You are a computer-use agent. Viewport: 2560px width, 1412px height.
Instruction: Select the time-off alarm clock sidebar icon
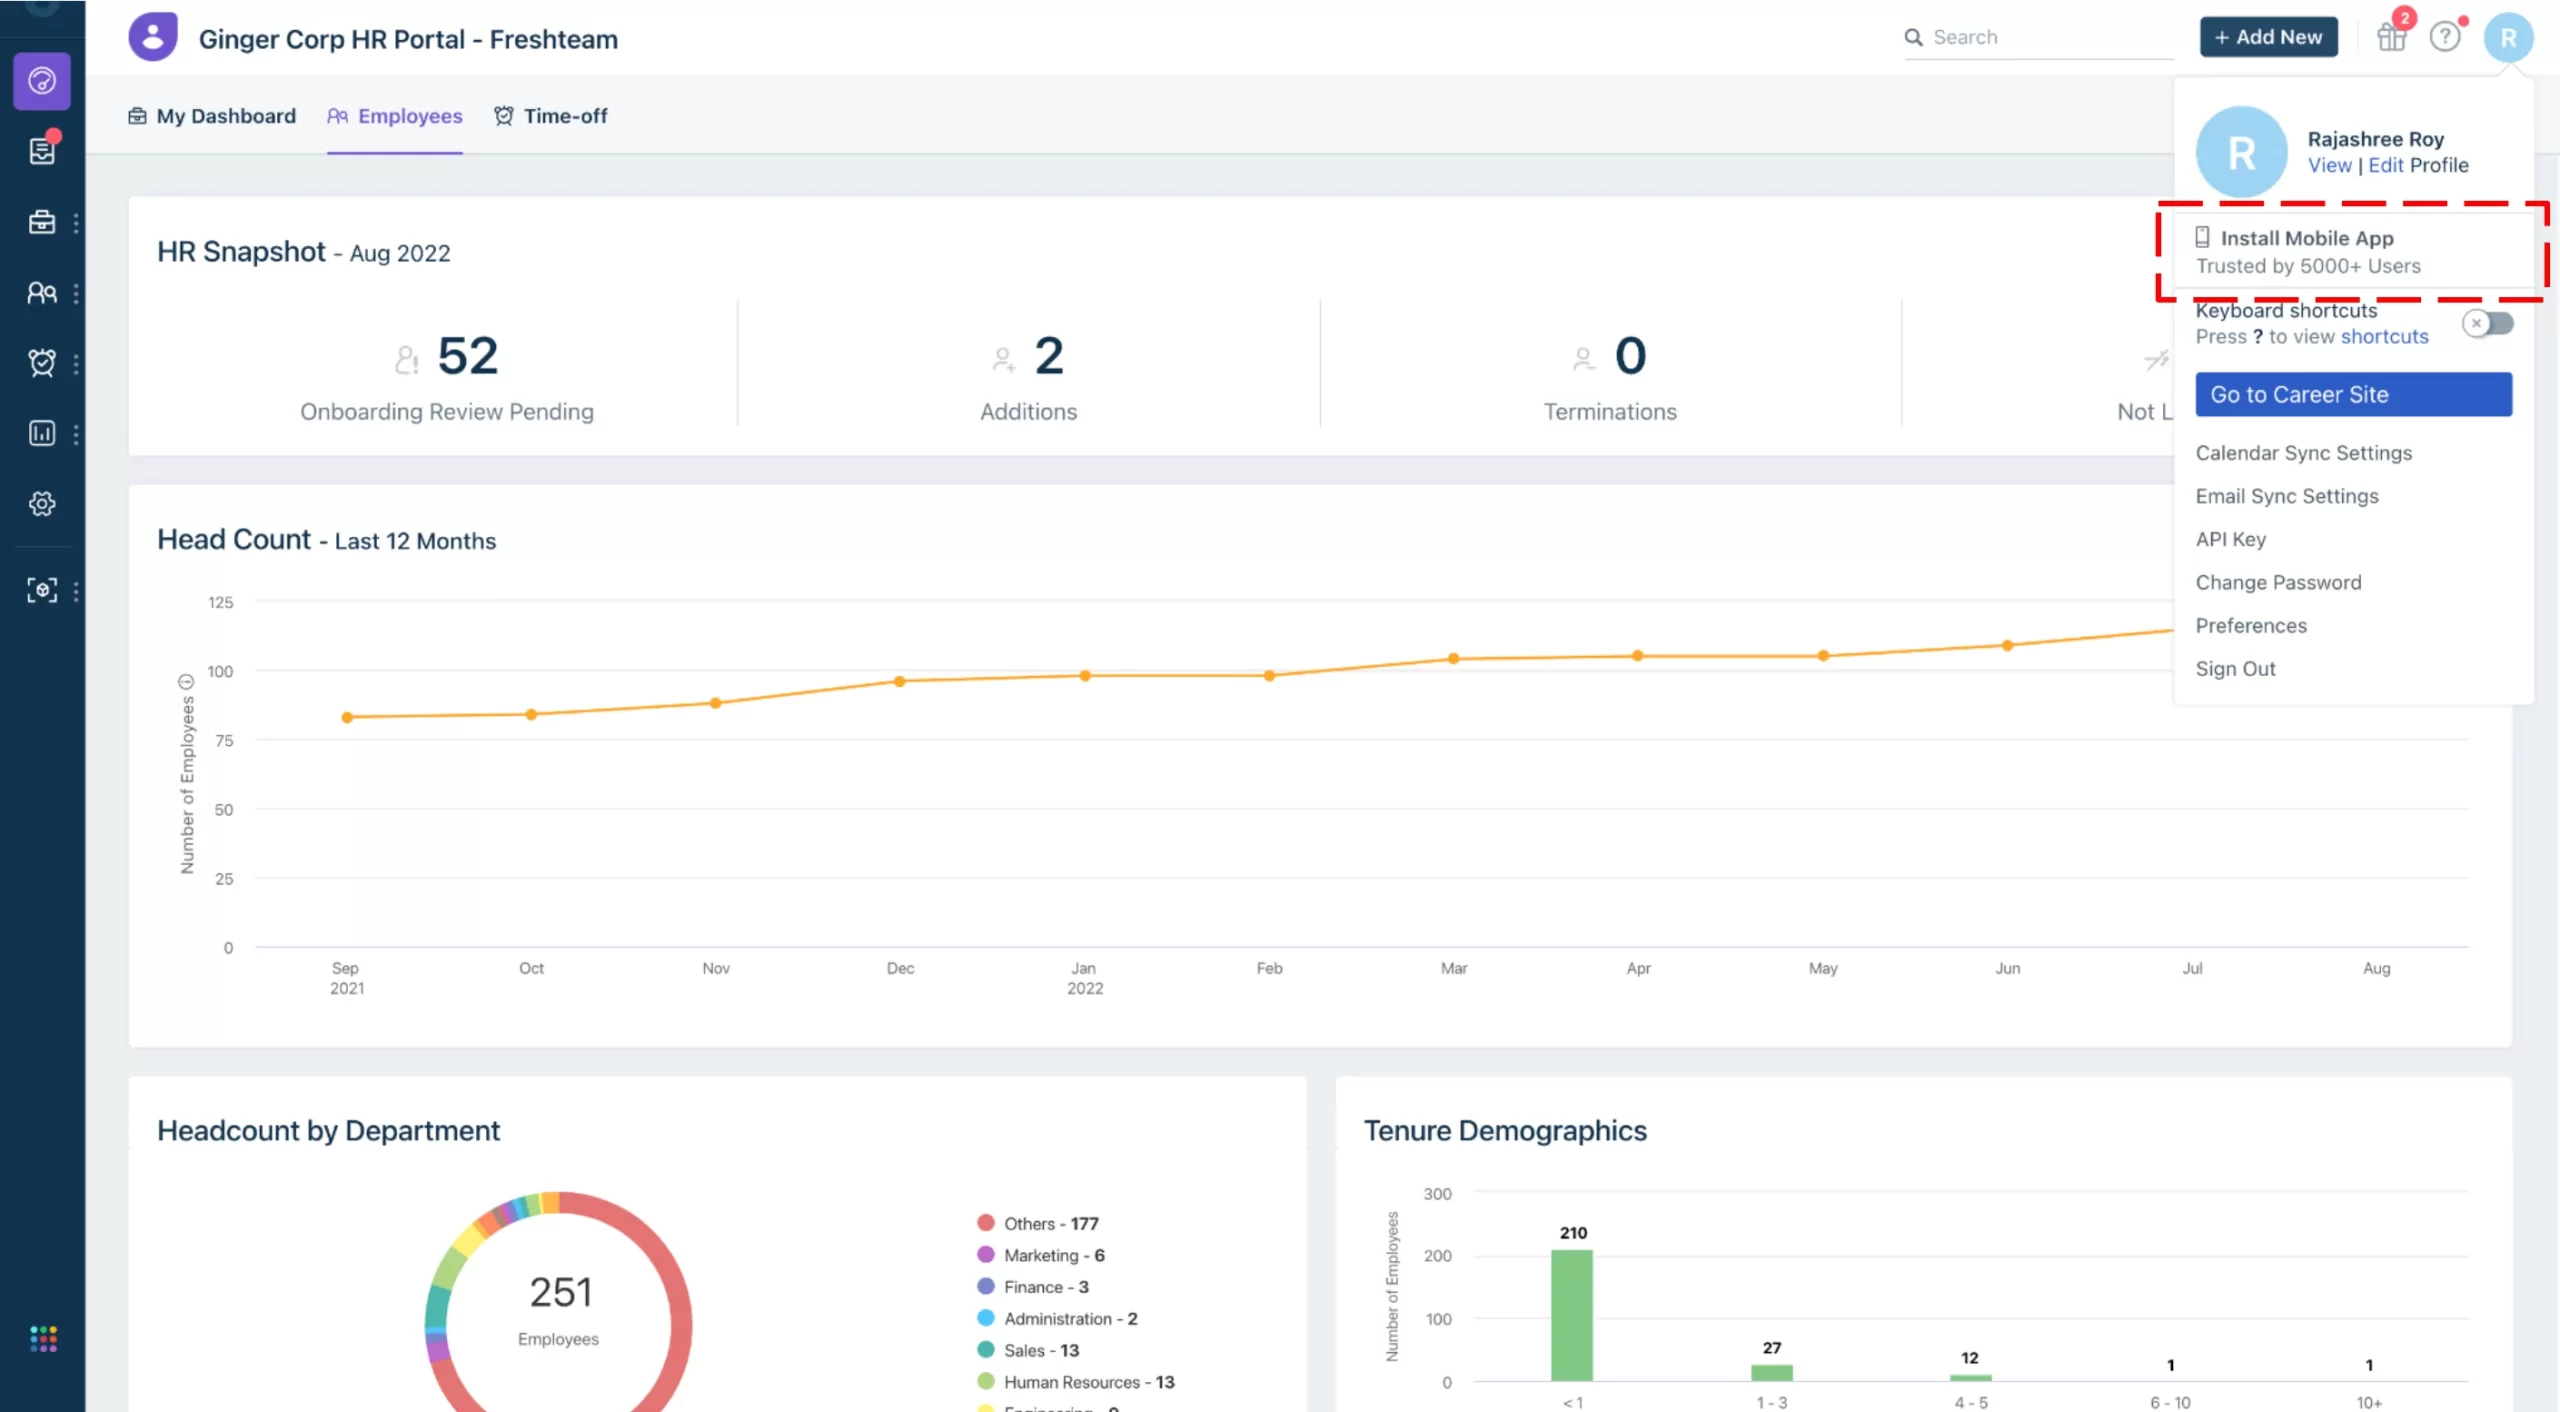(x=42, y=363)
